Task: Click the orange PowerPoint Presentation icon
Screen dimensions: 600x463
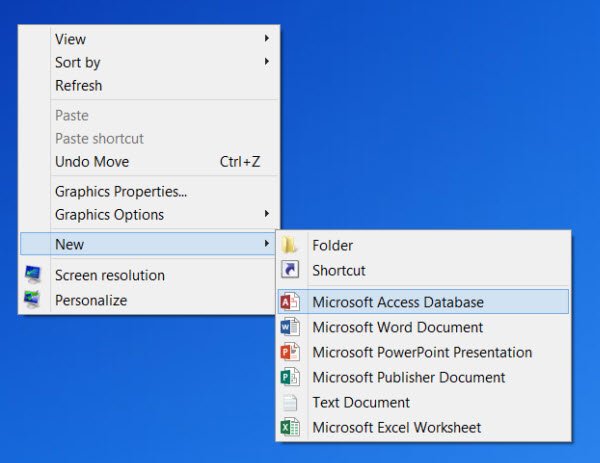Action: tap(290, 352)
